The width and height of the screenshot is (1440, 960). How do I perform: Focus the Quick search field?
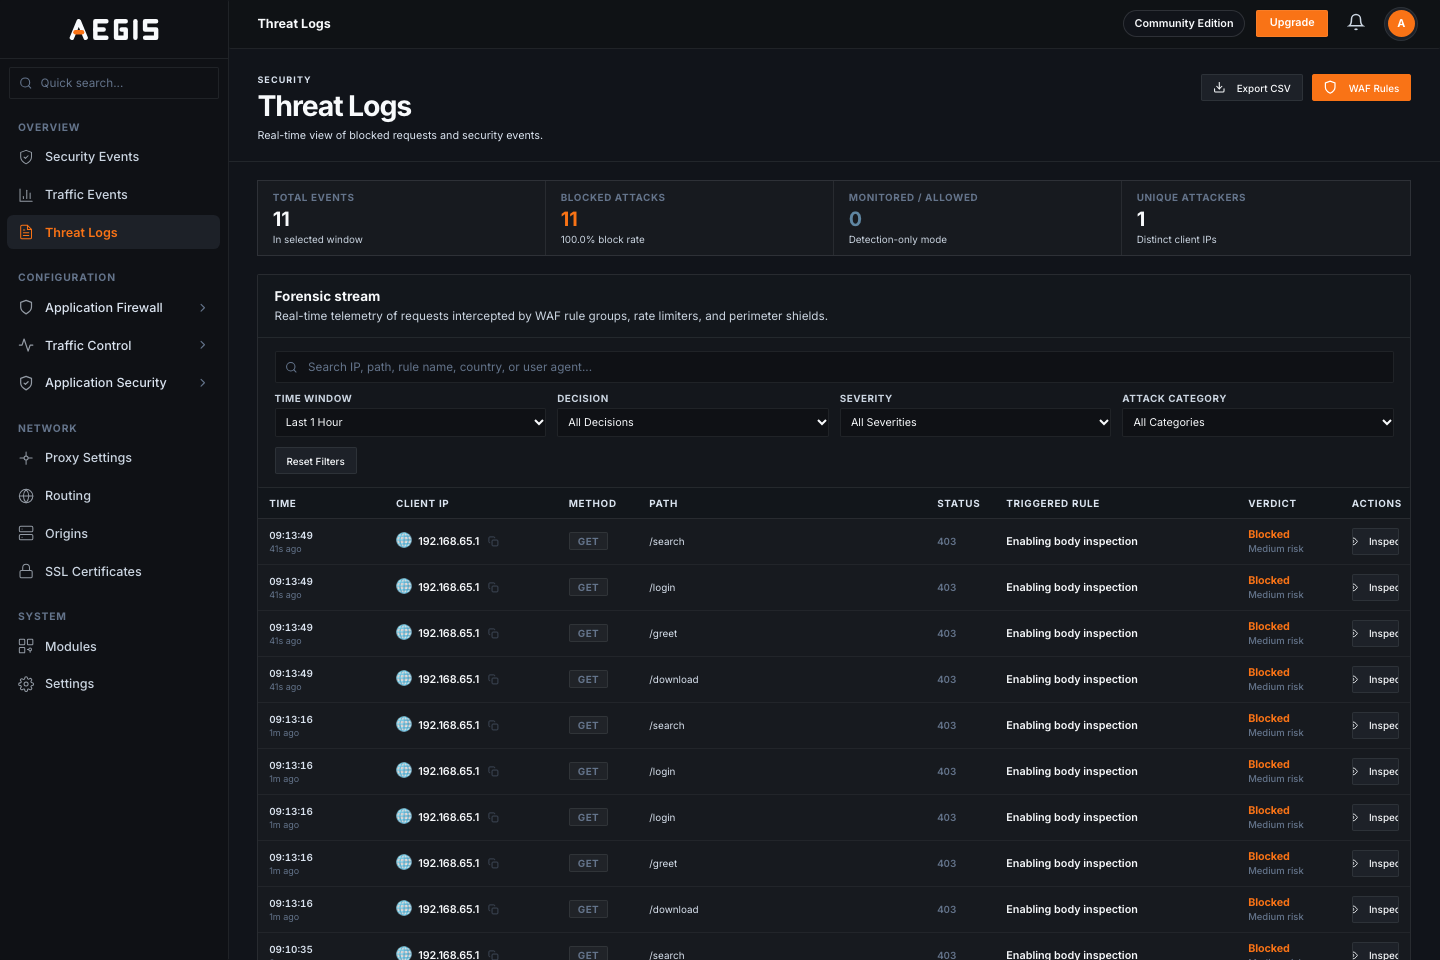click(114, 83)
